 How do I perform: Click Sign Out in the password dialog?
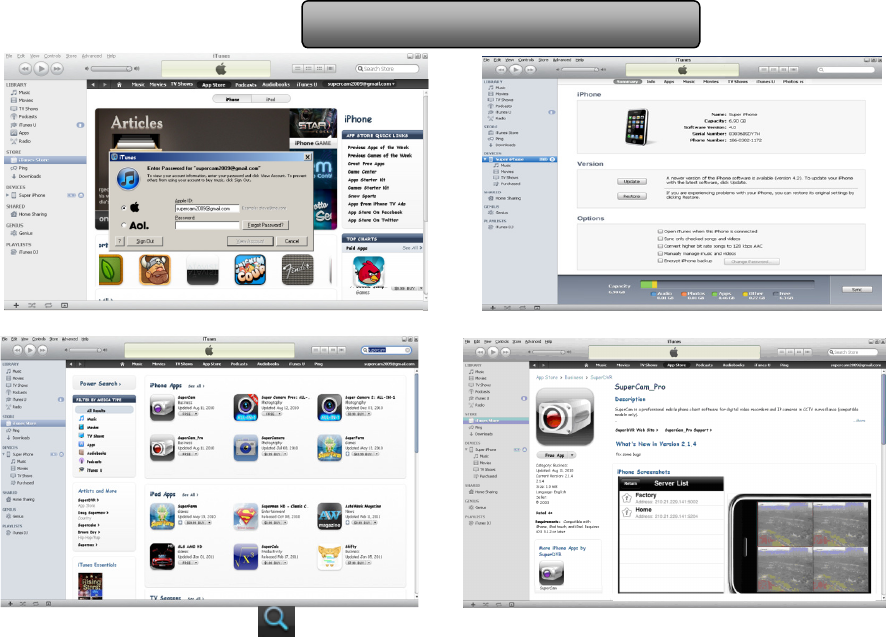(x=145, y=241)
